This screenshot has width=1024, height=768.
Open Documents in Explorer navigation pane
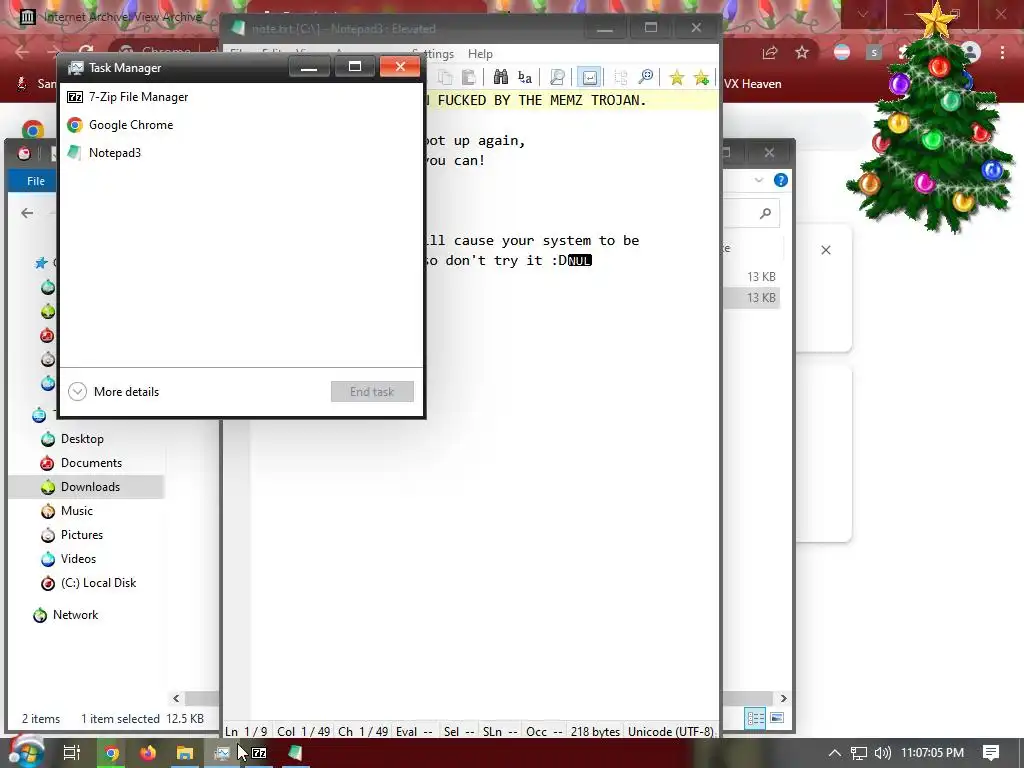click(91, 463)
